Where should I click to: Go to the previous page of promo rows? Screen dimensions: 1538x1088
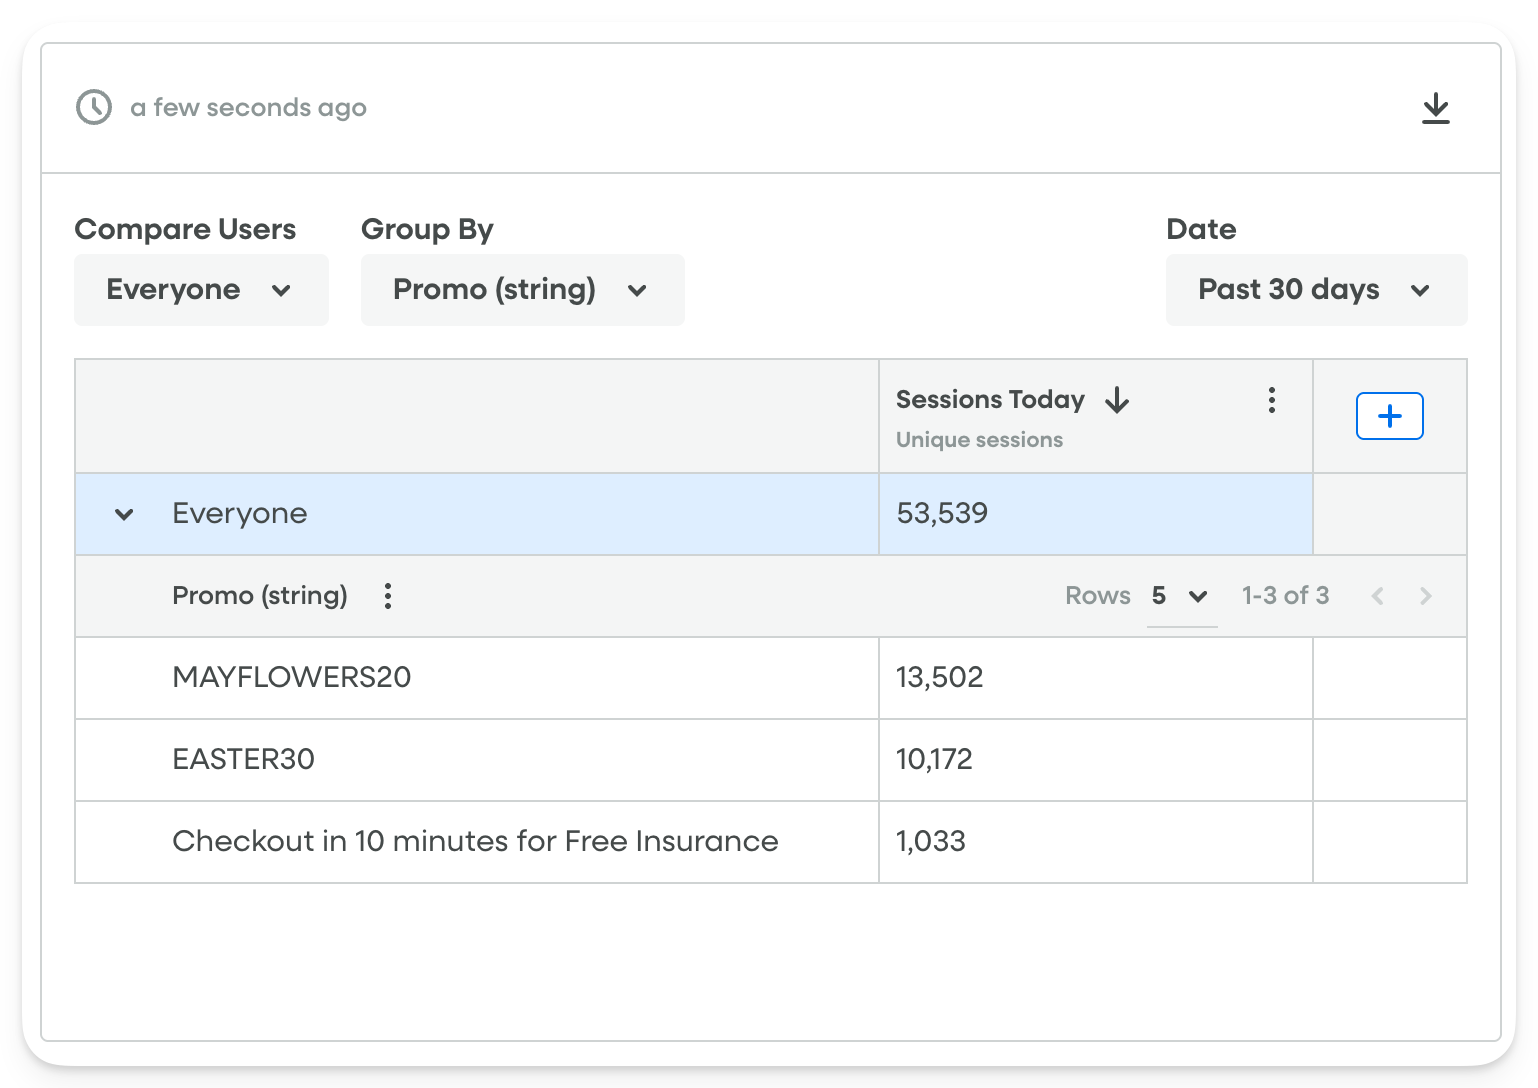pos(1378,595)
